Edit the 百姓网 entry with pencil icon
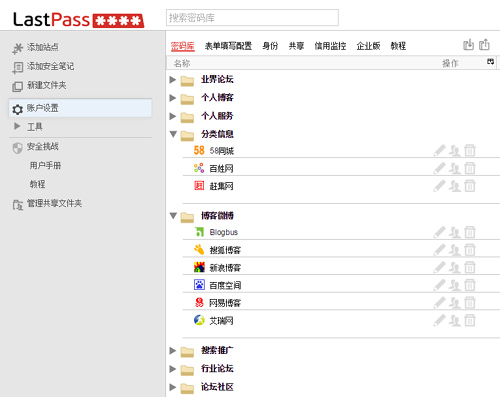This screenshot has height=397, width=500. coord(439,168)
